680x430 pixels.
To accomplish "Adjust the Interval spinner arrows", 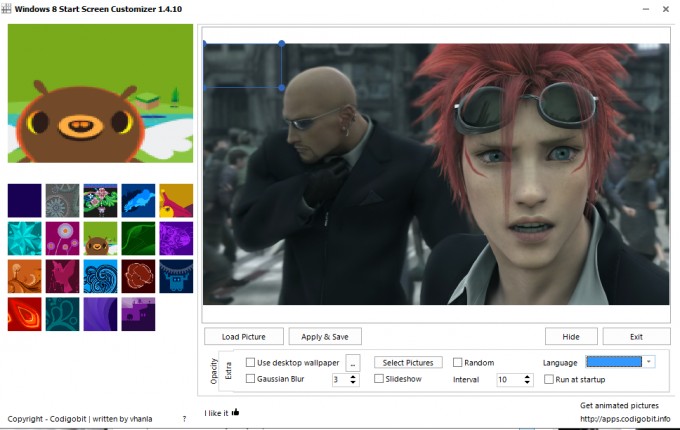I will (x=527, y=380).
